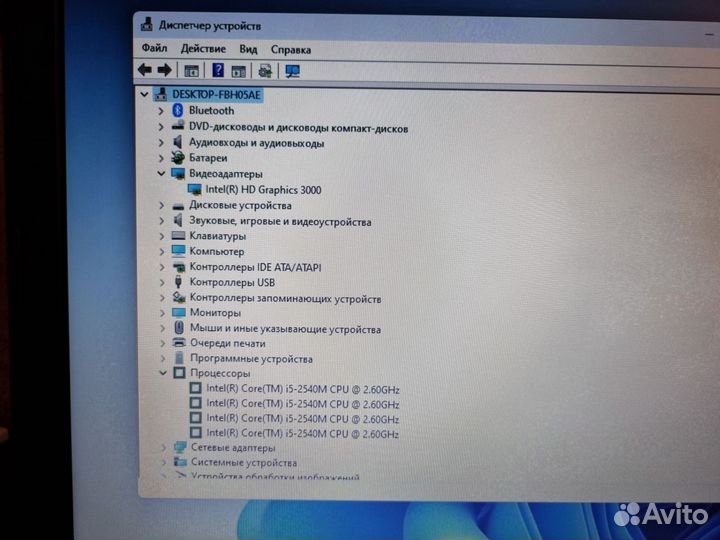The image size is (720, 540).
Task: Click the disk icon next to Дисковые устройства
Action: pos(178,206)
